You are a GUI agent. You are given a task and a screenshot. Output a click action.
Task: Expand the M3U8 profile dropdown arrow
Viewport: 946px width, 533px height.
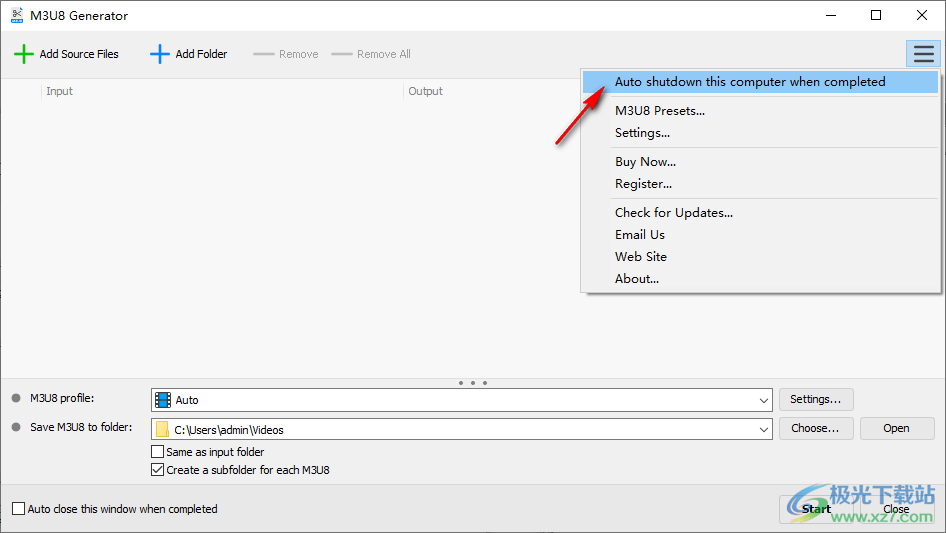pos(763,400)
